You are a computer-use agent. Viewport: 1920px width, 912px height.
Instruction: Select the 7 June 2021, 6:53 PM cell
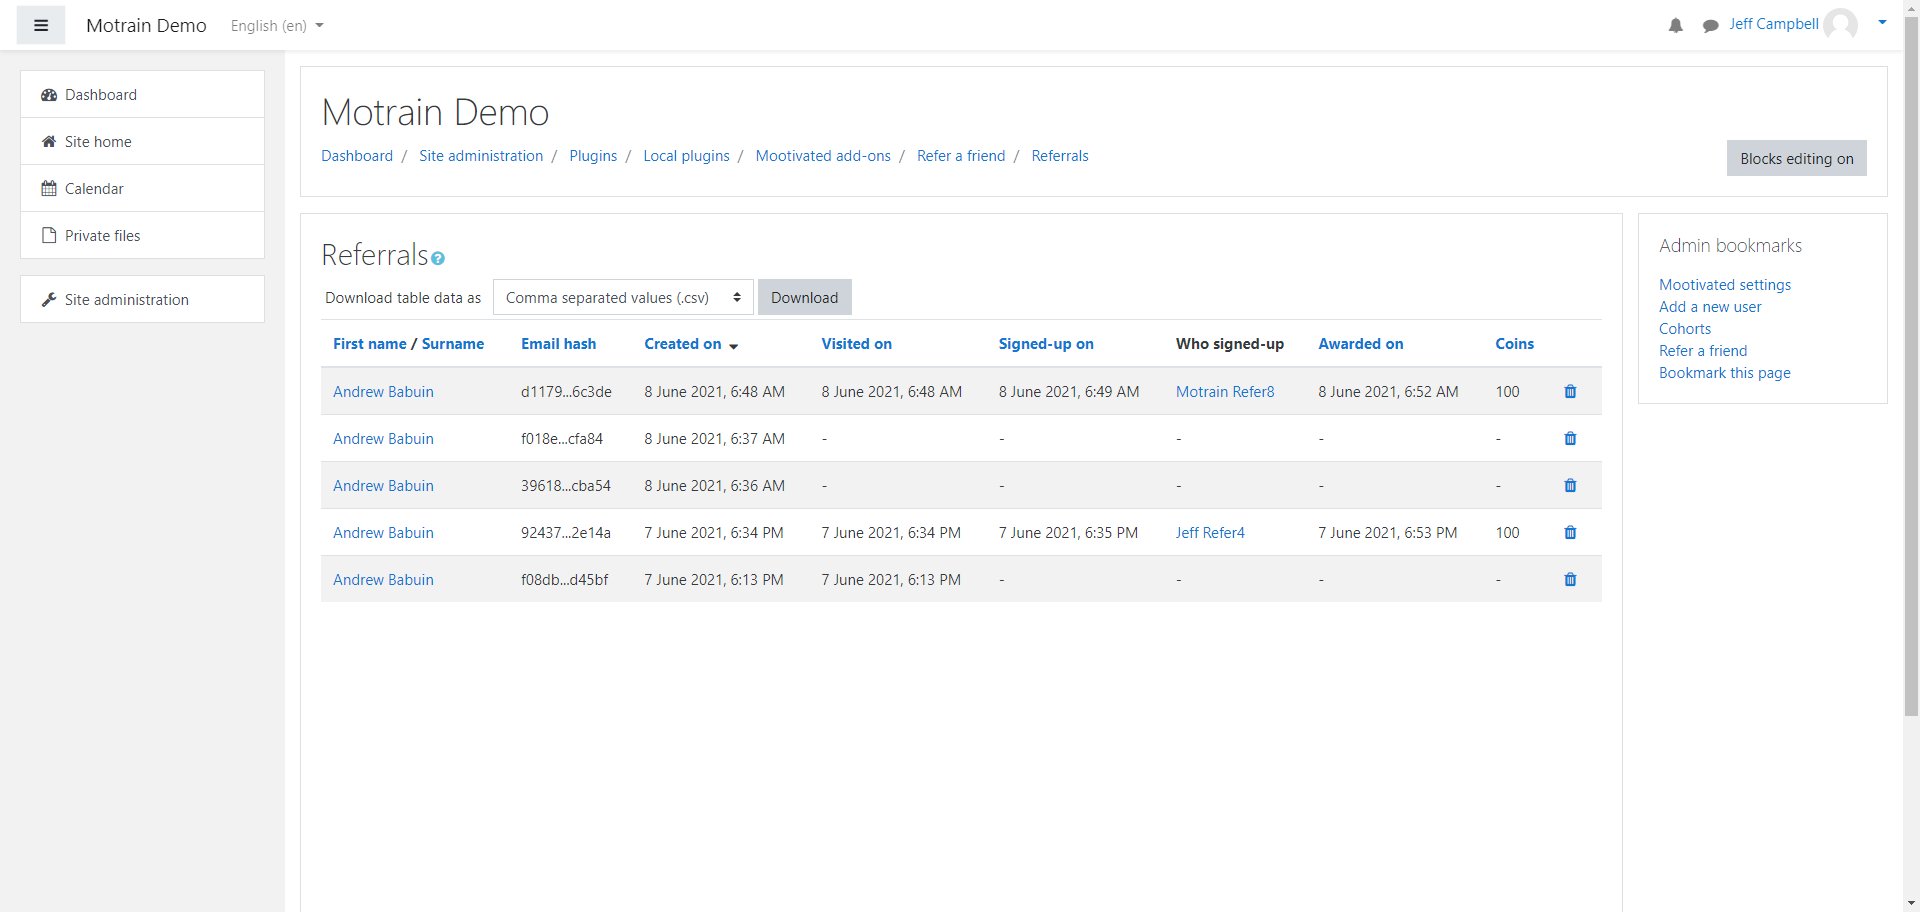click(x=1388, y=533)
